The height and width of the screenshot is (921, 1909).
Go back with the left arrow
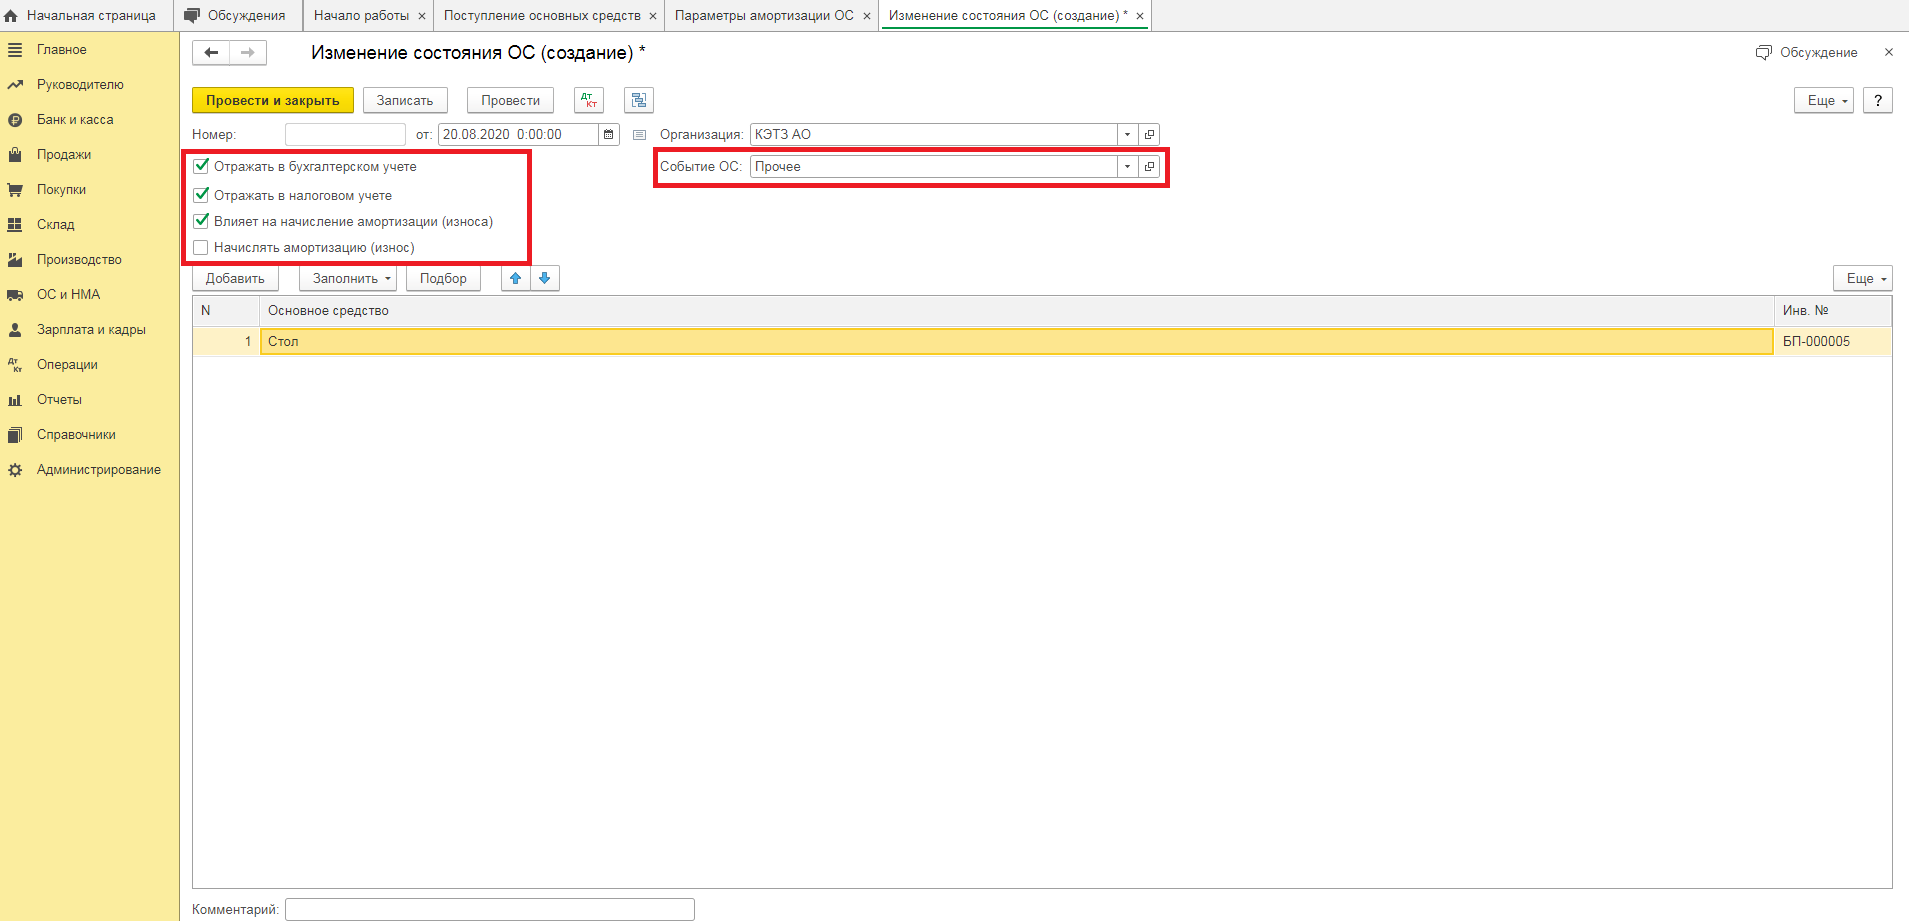(211, 52)
